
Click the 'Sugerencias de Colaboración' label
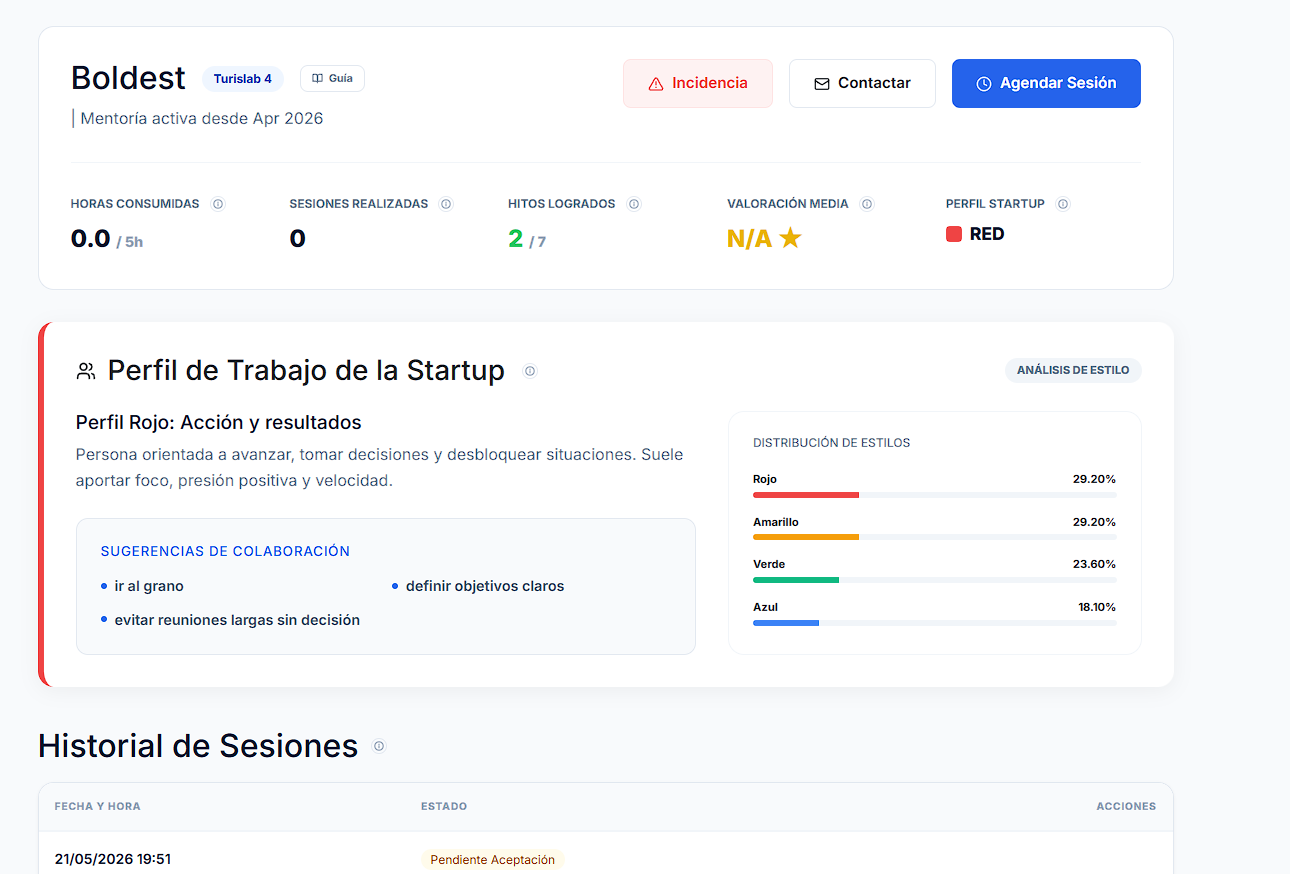(225, 551)
